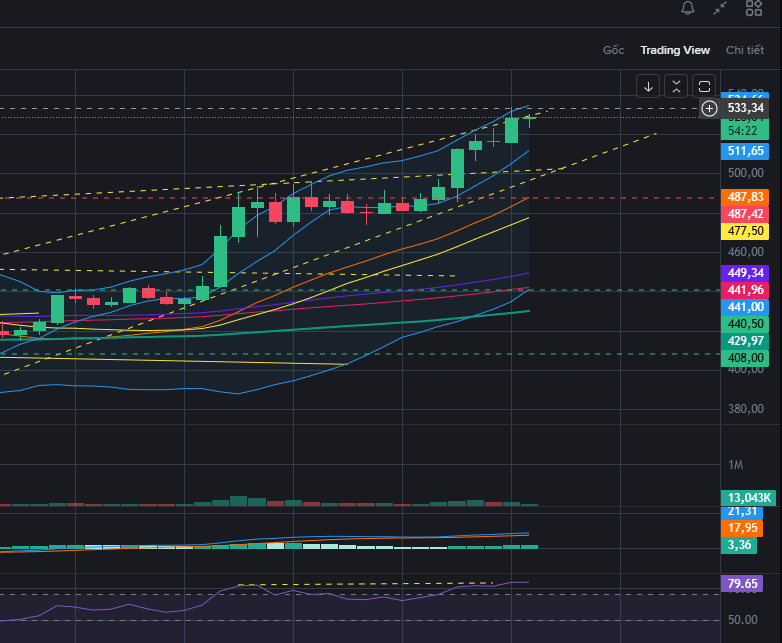Screen dimensions: 782x643
Task: Select the blue 511,65 price label
Action: 745,151
